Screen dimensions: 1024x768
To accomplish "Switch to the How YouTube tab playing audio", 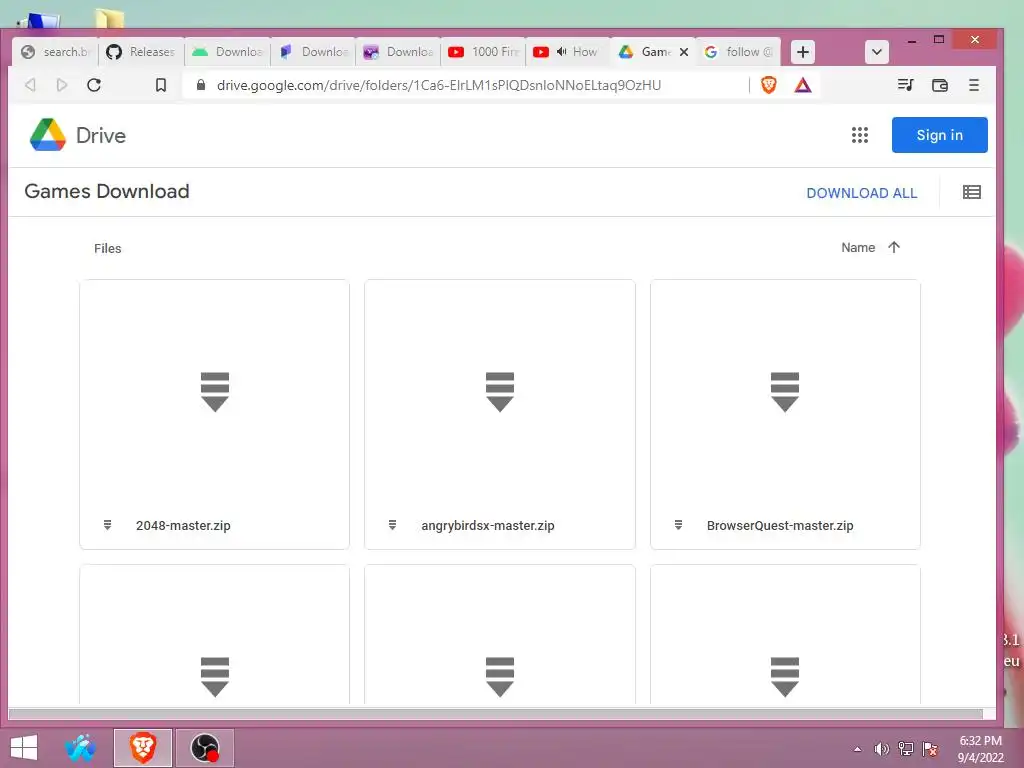I will (x=568, y=52).
